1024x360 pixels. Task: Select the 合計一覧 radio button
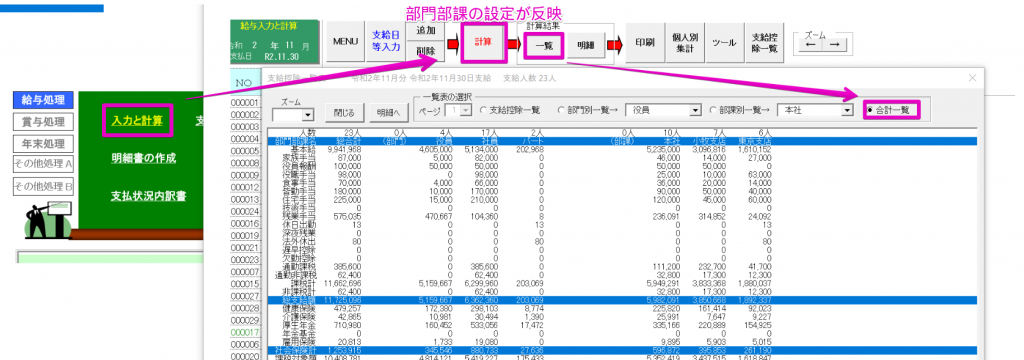[891, 110]
